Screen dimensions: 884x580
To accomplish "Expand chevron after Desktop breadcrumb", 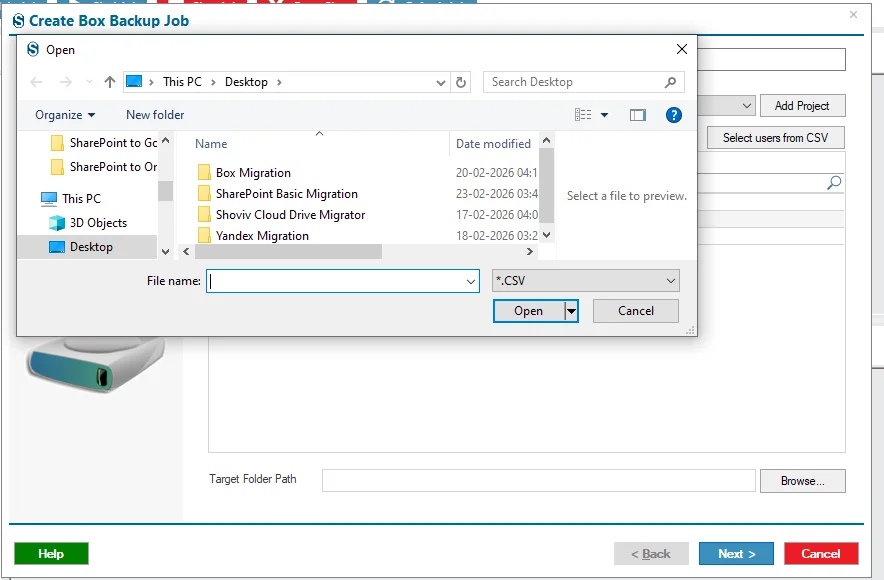I will (279, 82).
